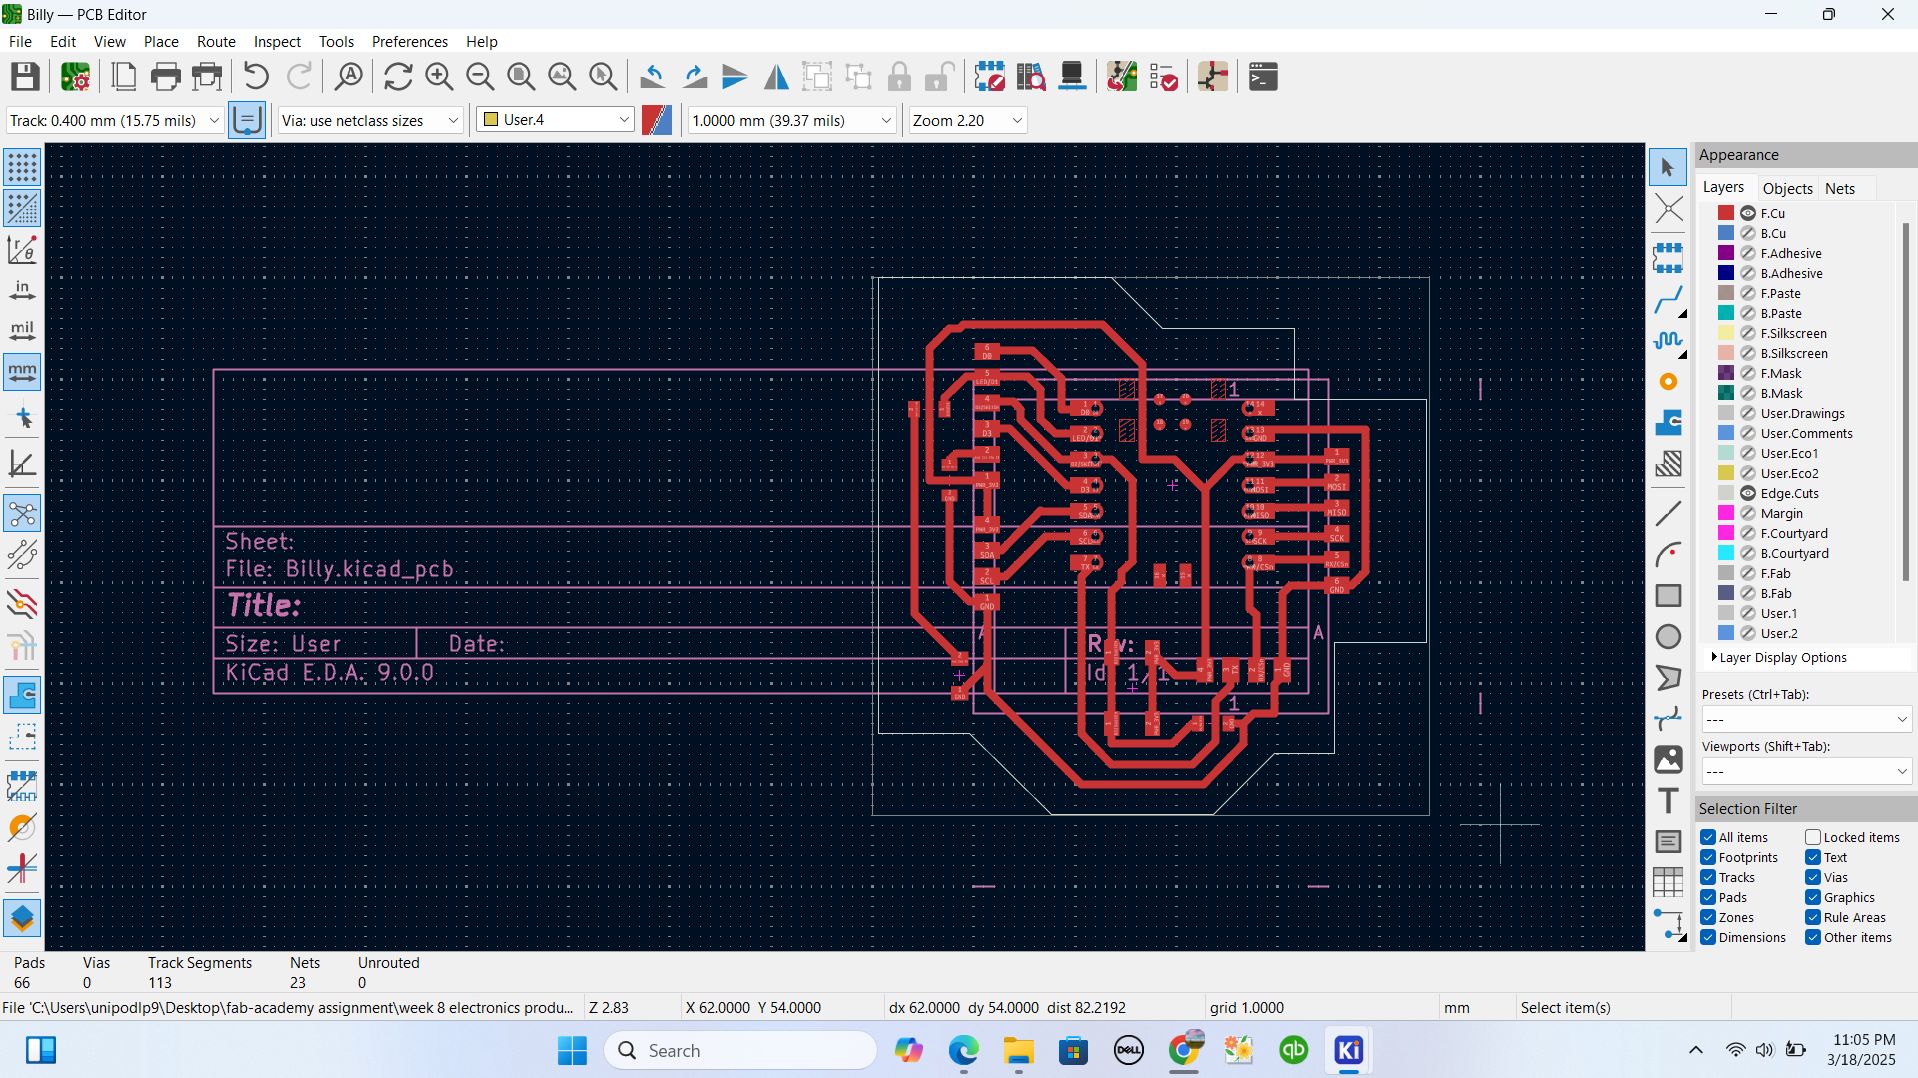
Task: Open Board Setup icon
Action: click(75, 77)
